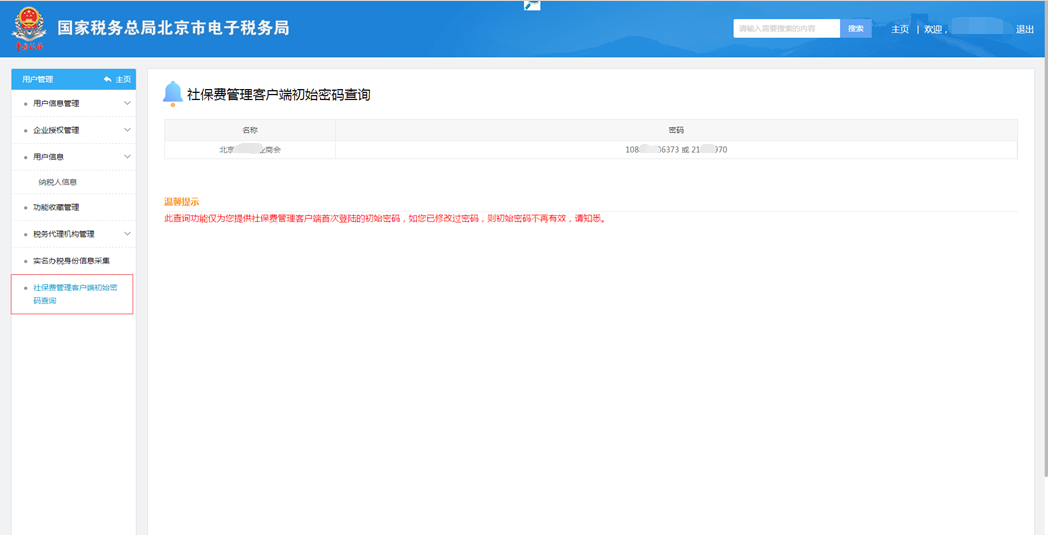Click the 名称 column header

250,130
